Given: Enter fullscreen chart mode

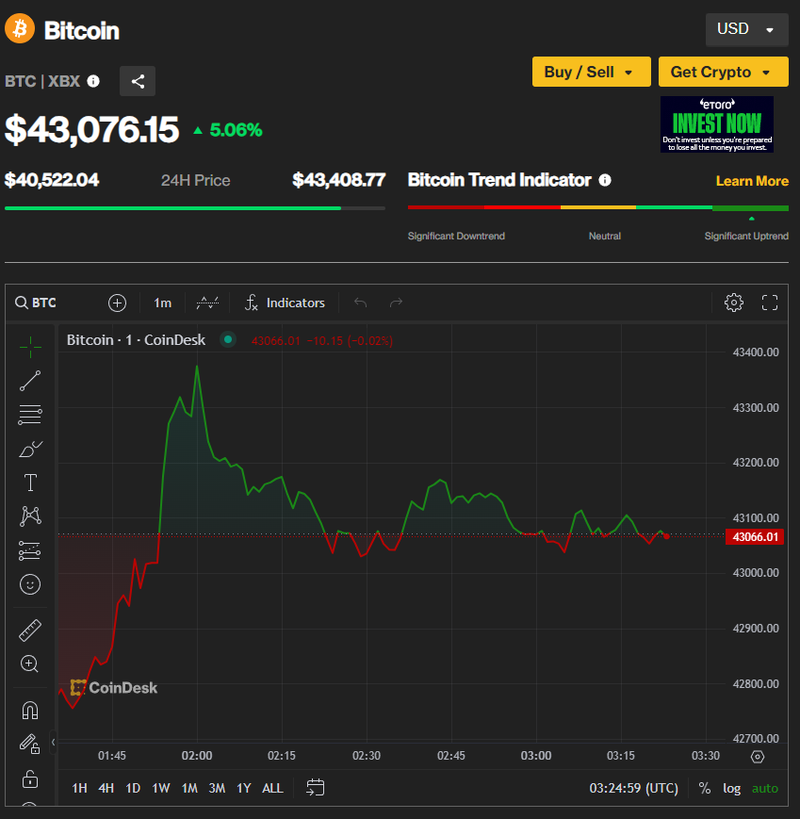Looking at the screenshot, I should [x=769, y=302].
